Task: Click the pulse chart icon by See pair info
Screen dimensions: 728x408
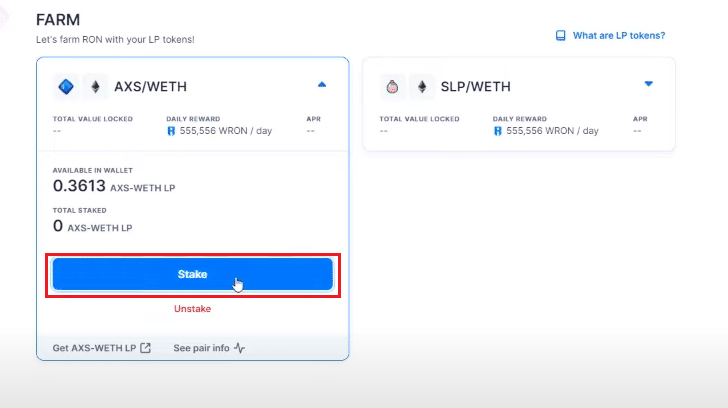Action: tap(240, 348)
